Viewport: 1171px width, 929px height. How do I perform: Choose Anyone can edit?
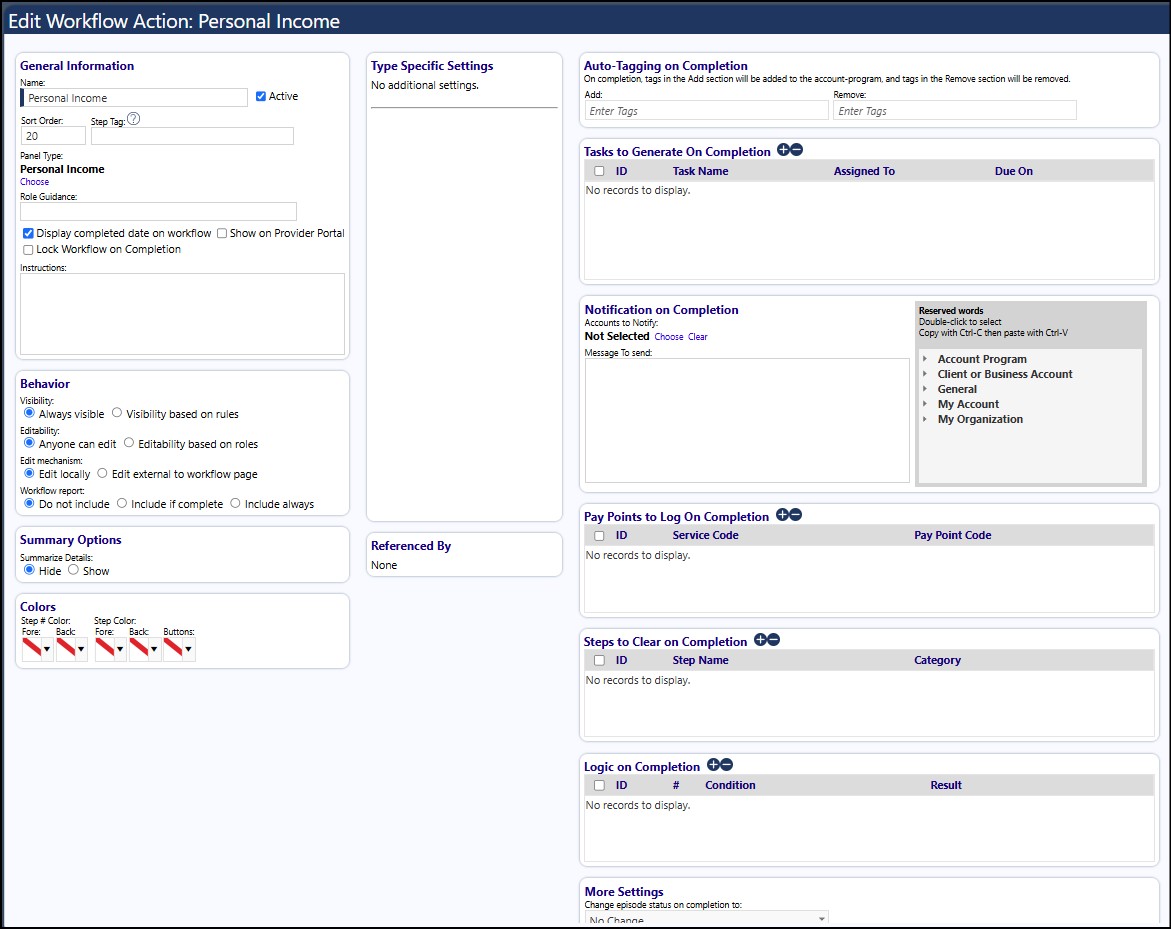pos(29,443)
